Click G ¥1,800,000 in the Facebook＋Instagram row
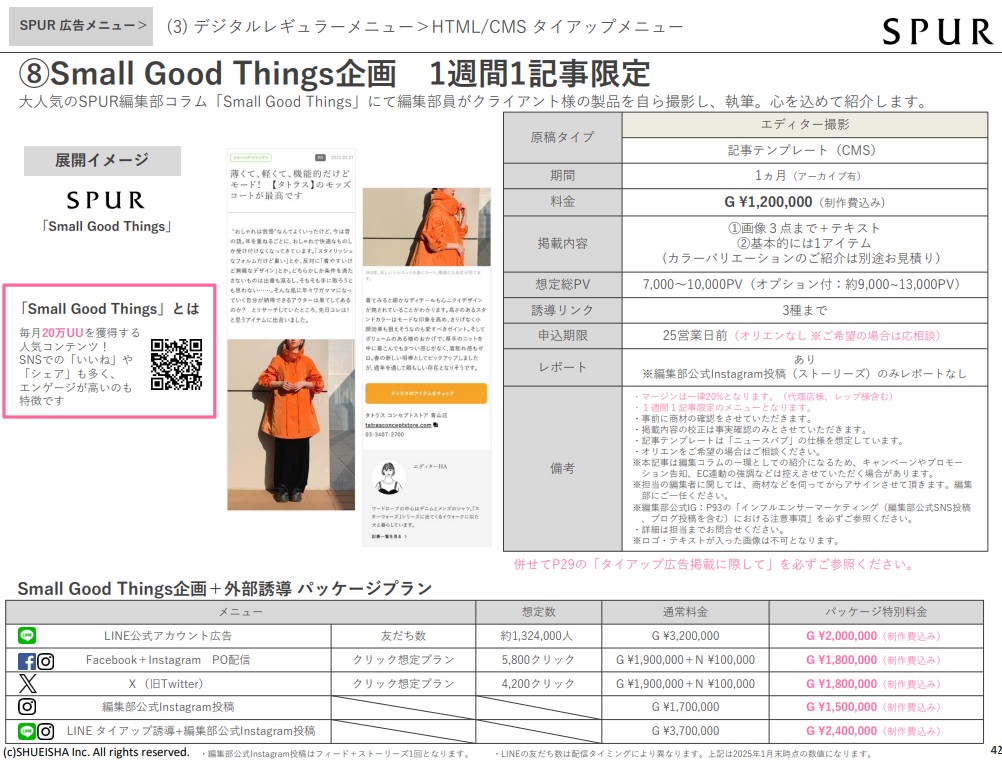1002x760 pixels. [841, 660]
